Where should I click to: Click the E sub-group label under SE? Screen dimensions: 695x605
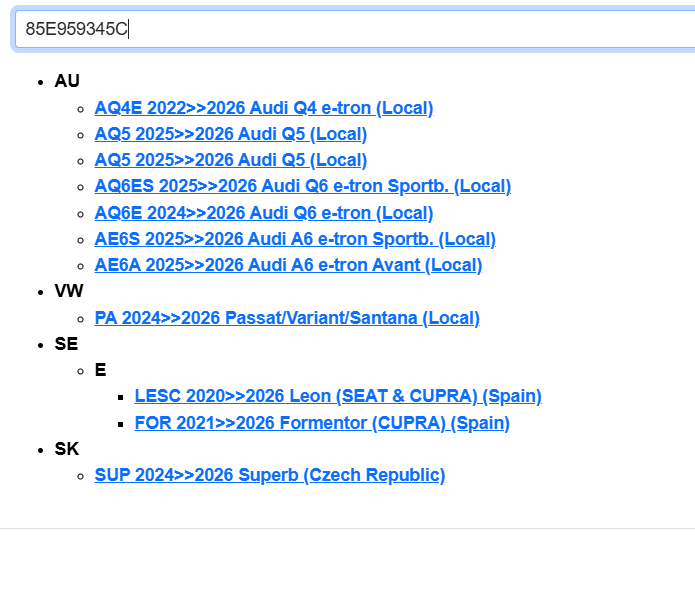tap(100, 370)
